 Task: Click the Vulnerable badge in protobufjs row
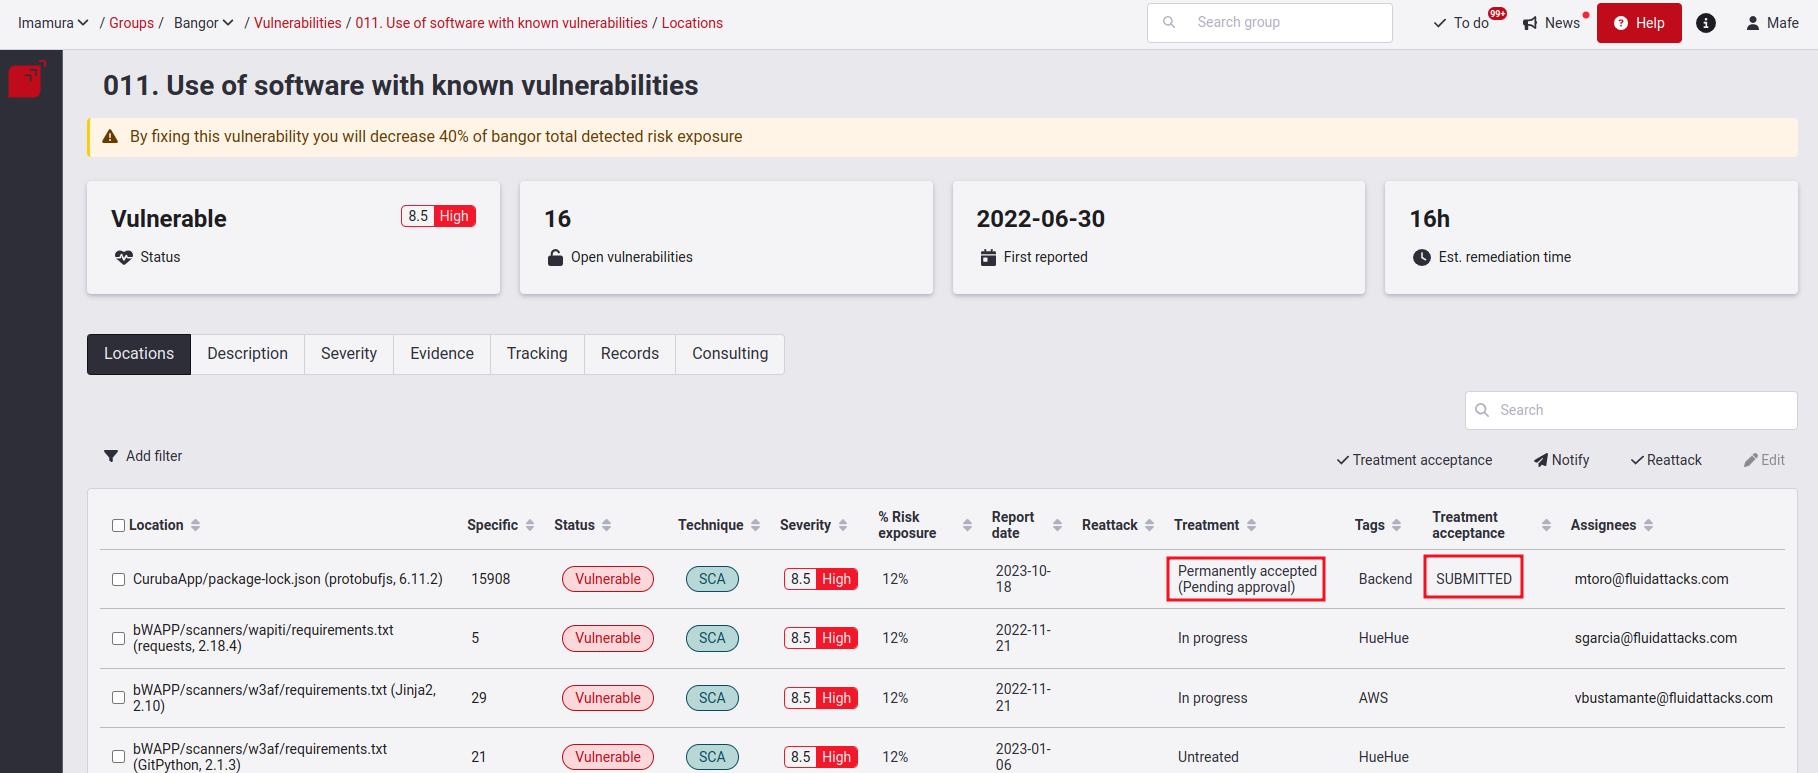click(x=608, y=579)
